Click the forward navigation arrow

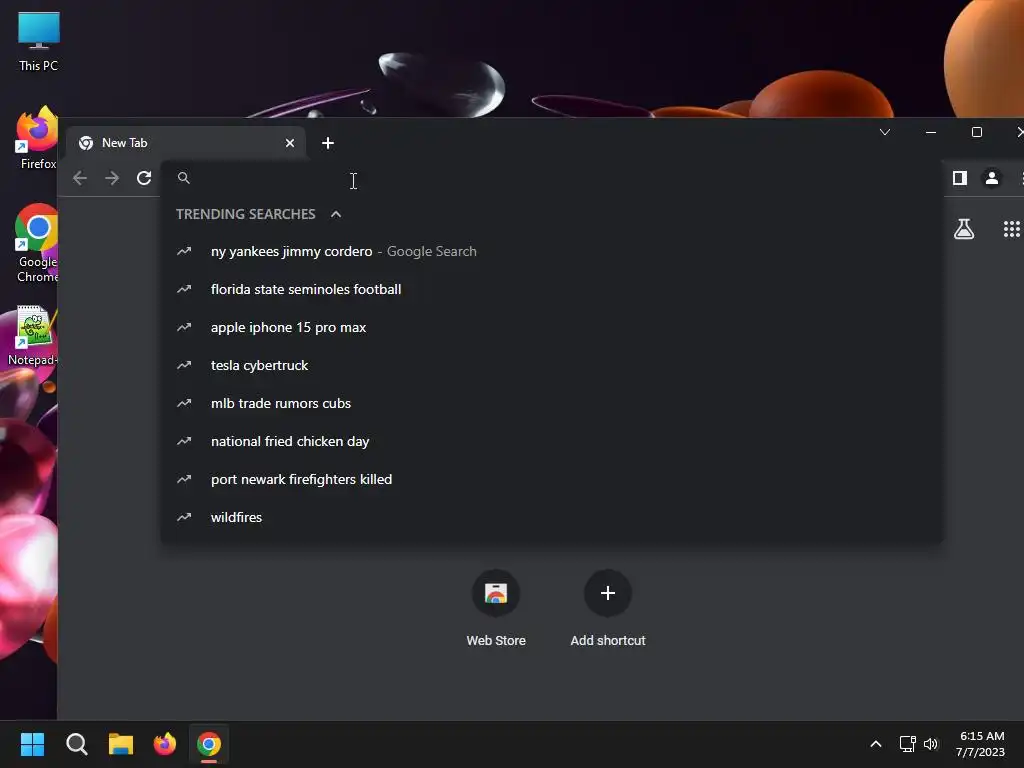pyautogui.click(x=112, y=178)
